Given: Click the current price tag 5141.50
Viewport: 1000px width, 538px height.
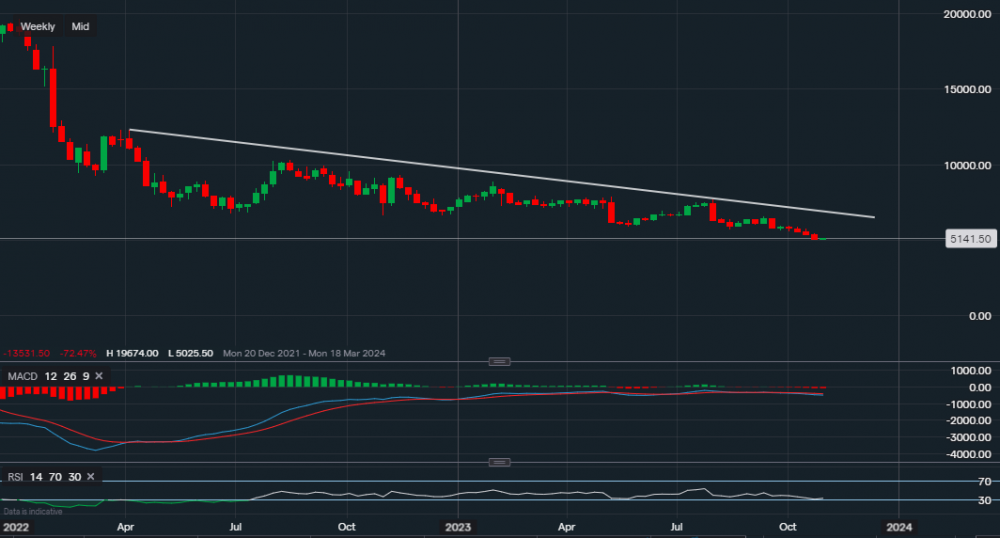Looking at the screenshot, I should 969,239.
